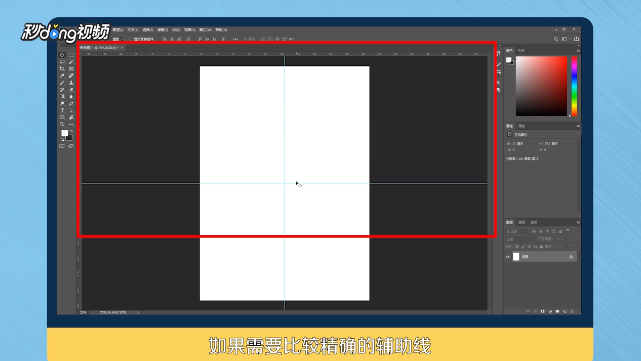Viewport: 641px width, 361px height.
Task: Open the 窗口(W) Window menu
Action: [205, 30]
